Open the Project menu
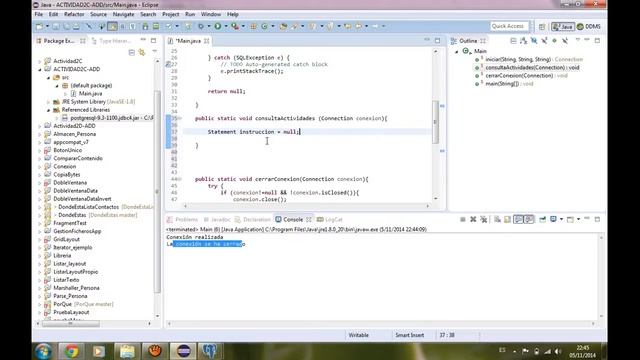Viewport: 640px width, 360px height. click(171, 14)
